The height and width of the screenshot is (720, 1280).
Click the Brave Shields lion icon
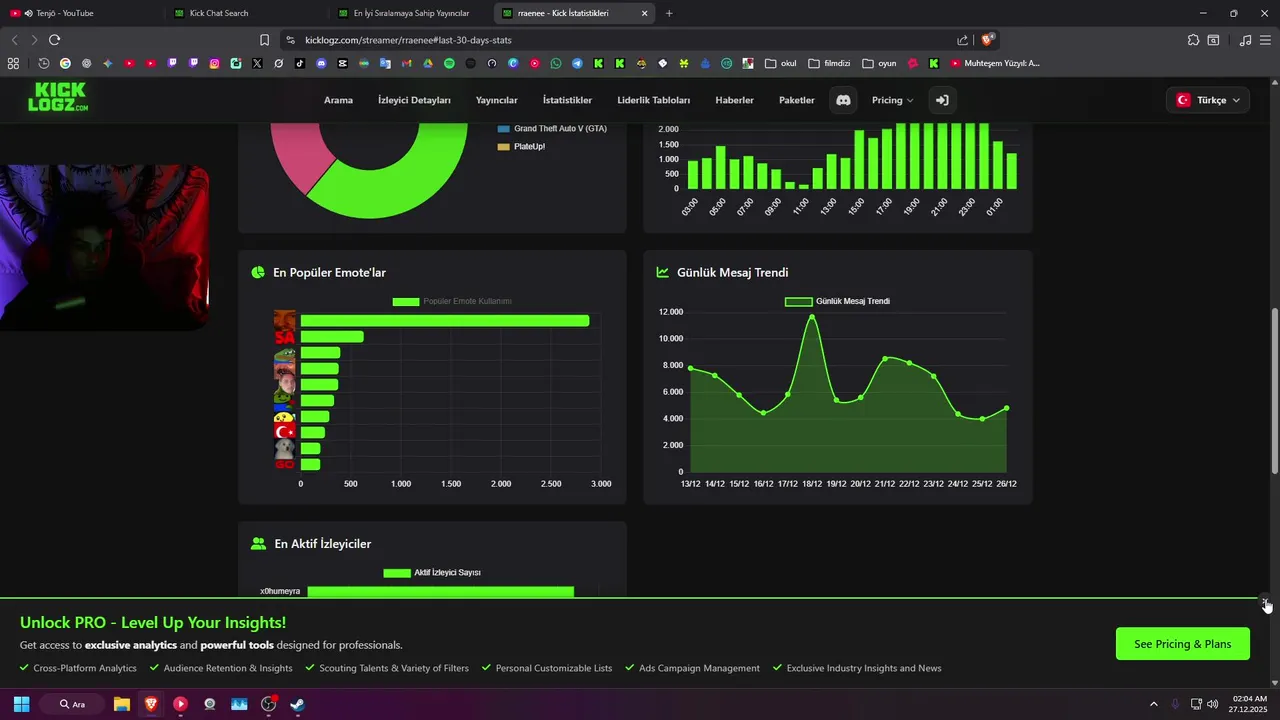(x=988, y=40)
